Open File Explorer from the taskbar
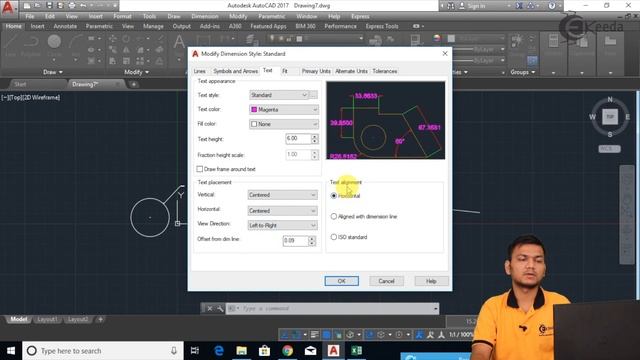The width and height of the screenshot is (640, 360). (x=242, y=351)
